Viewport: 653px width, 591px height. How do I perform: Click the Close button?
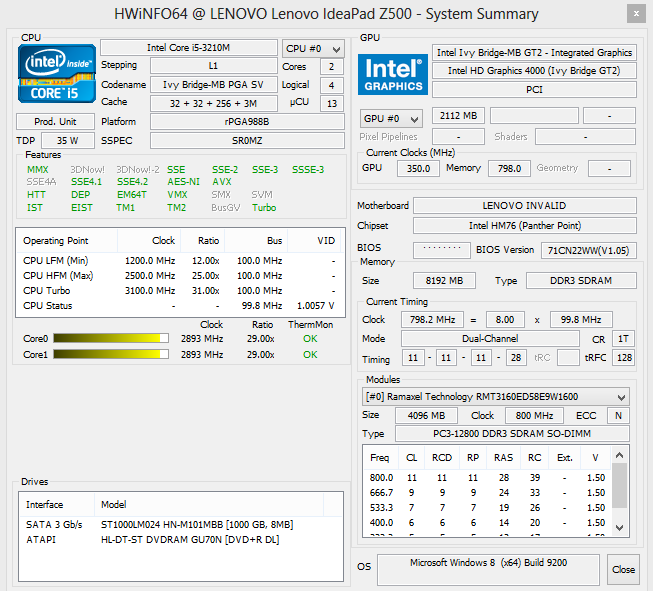[624, 569]
